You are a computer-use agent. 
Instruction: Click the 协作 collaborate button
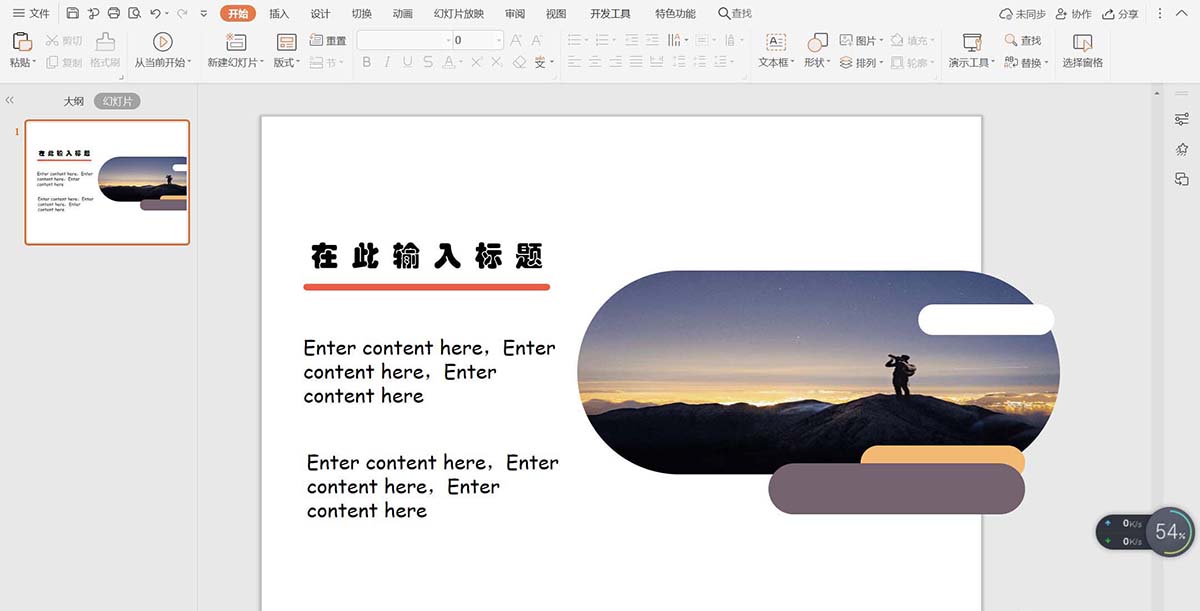(x=1074, y=14)
